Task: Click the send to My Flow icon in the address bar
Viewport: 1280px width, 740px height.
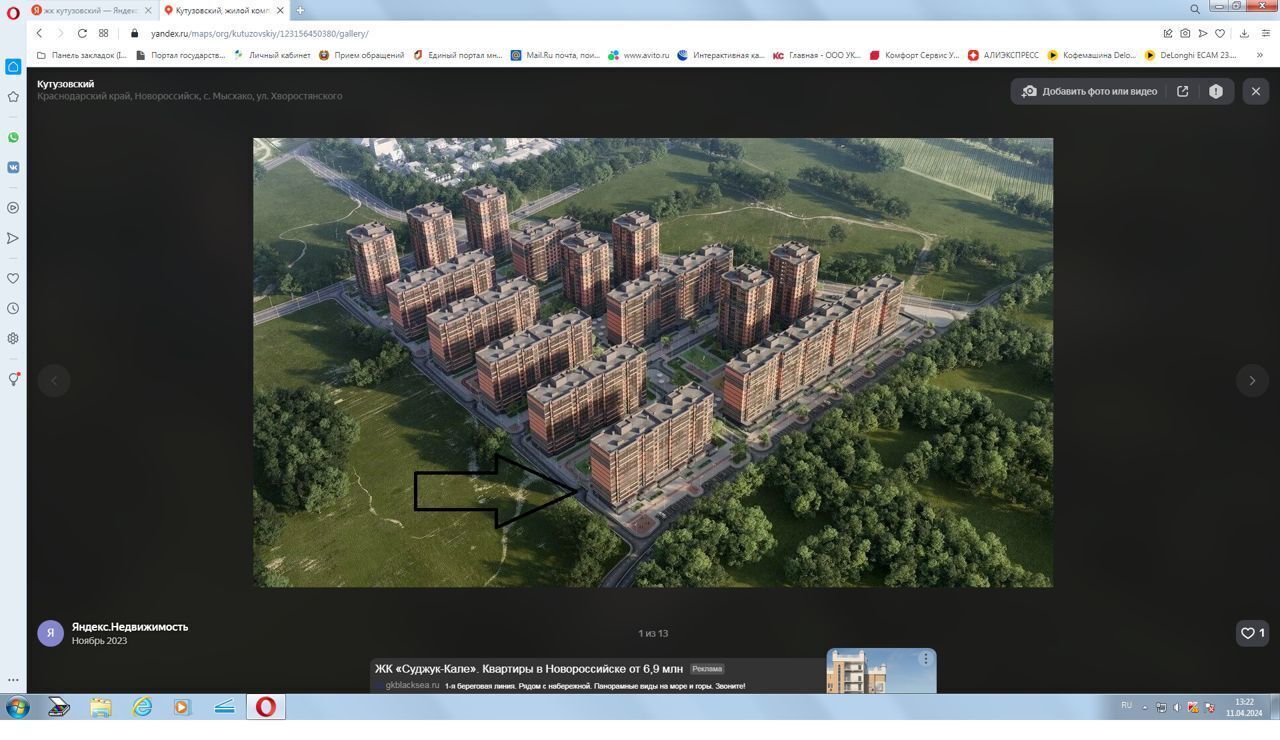Action: [x=1202, y=33]
